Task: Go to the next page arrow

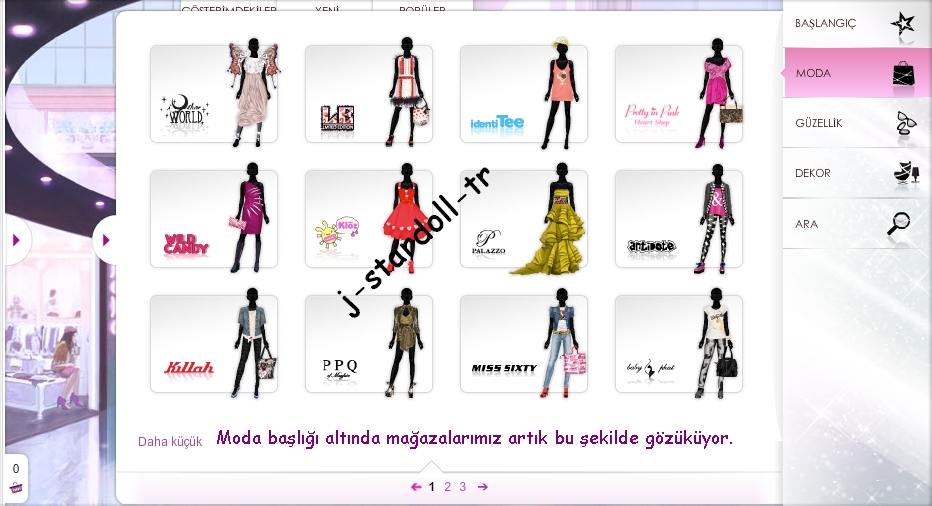Action: [483, 486]
